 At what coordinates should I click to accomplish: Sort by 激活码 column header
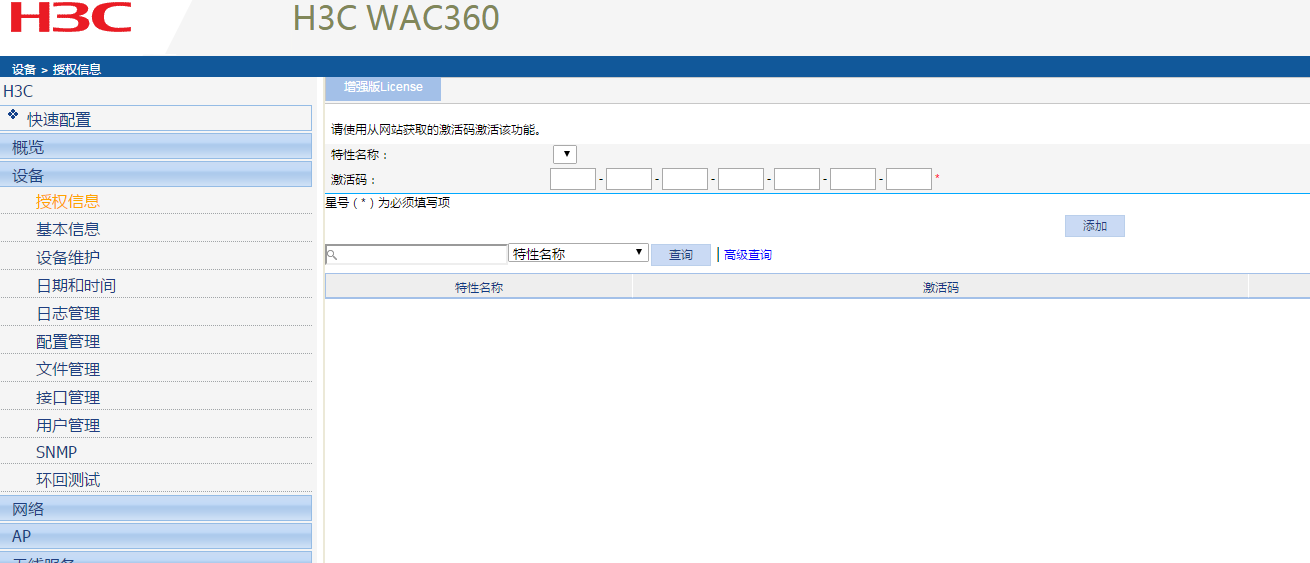(x=940, y=287)
